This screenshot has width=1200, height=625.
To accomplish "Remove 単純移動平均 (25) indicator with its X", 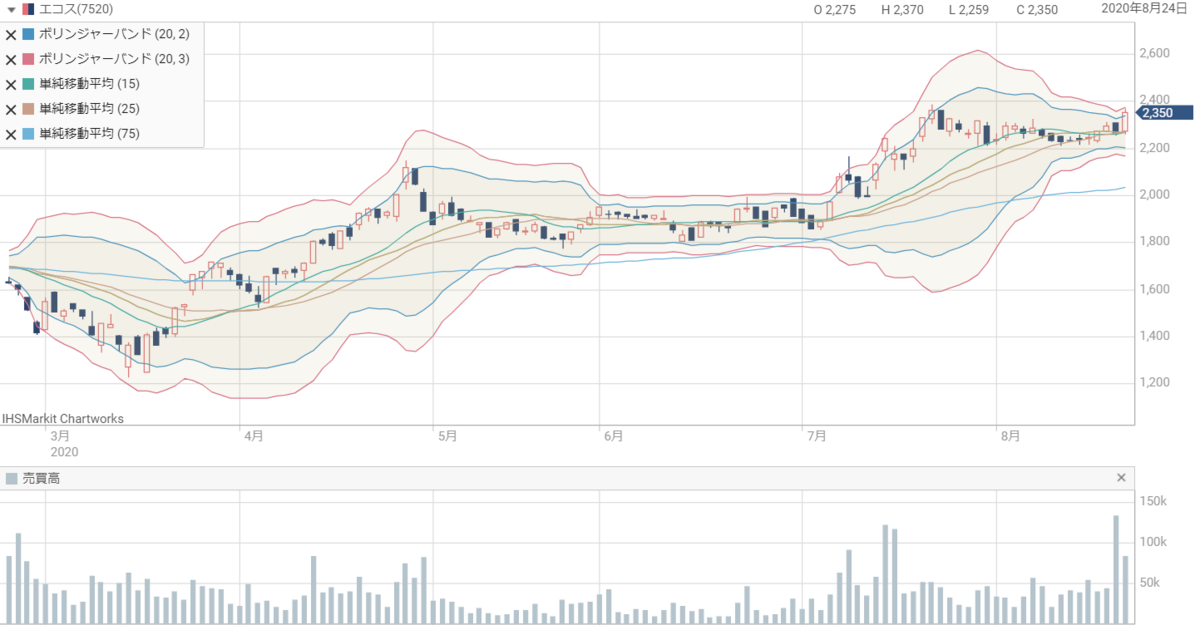I will 11,110.
